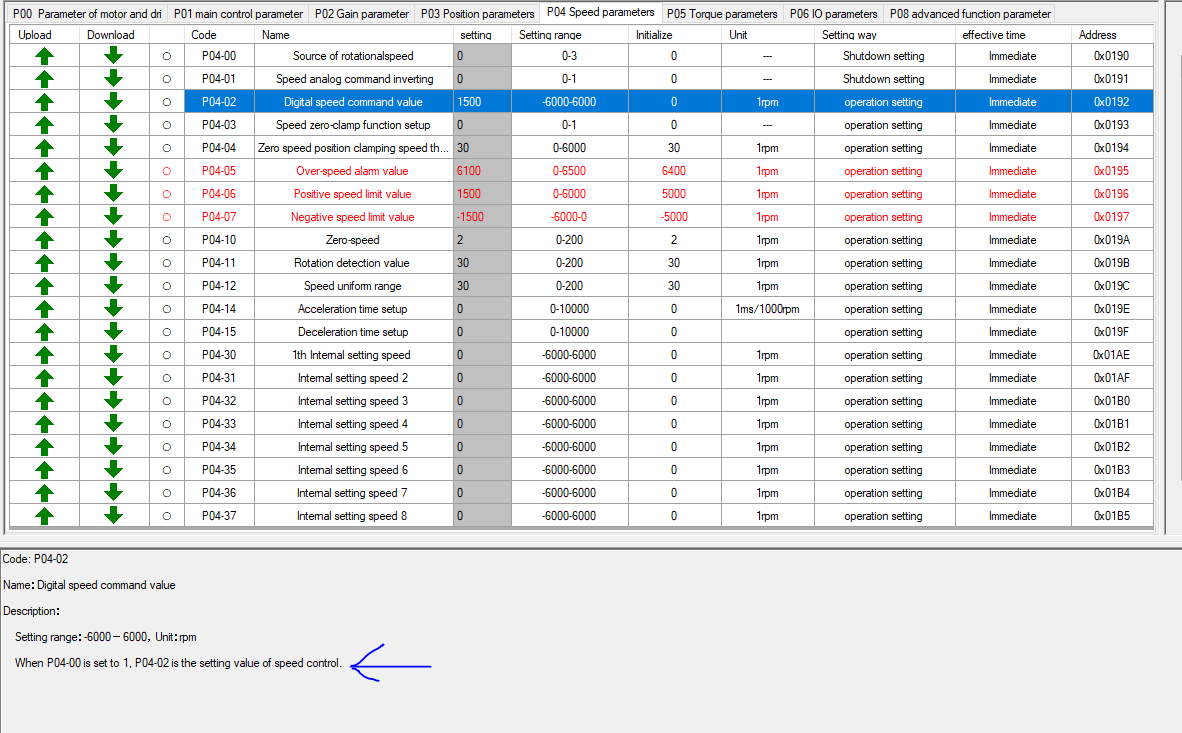Select radio button for P04-01 row
This screenshot has width=1182, height=733.
pyautogui.click(x=167, y=78)
